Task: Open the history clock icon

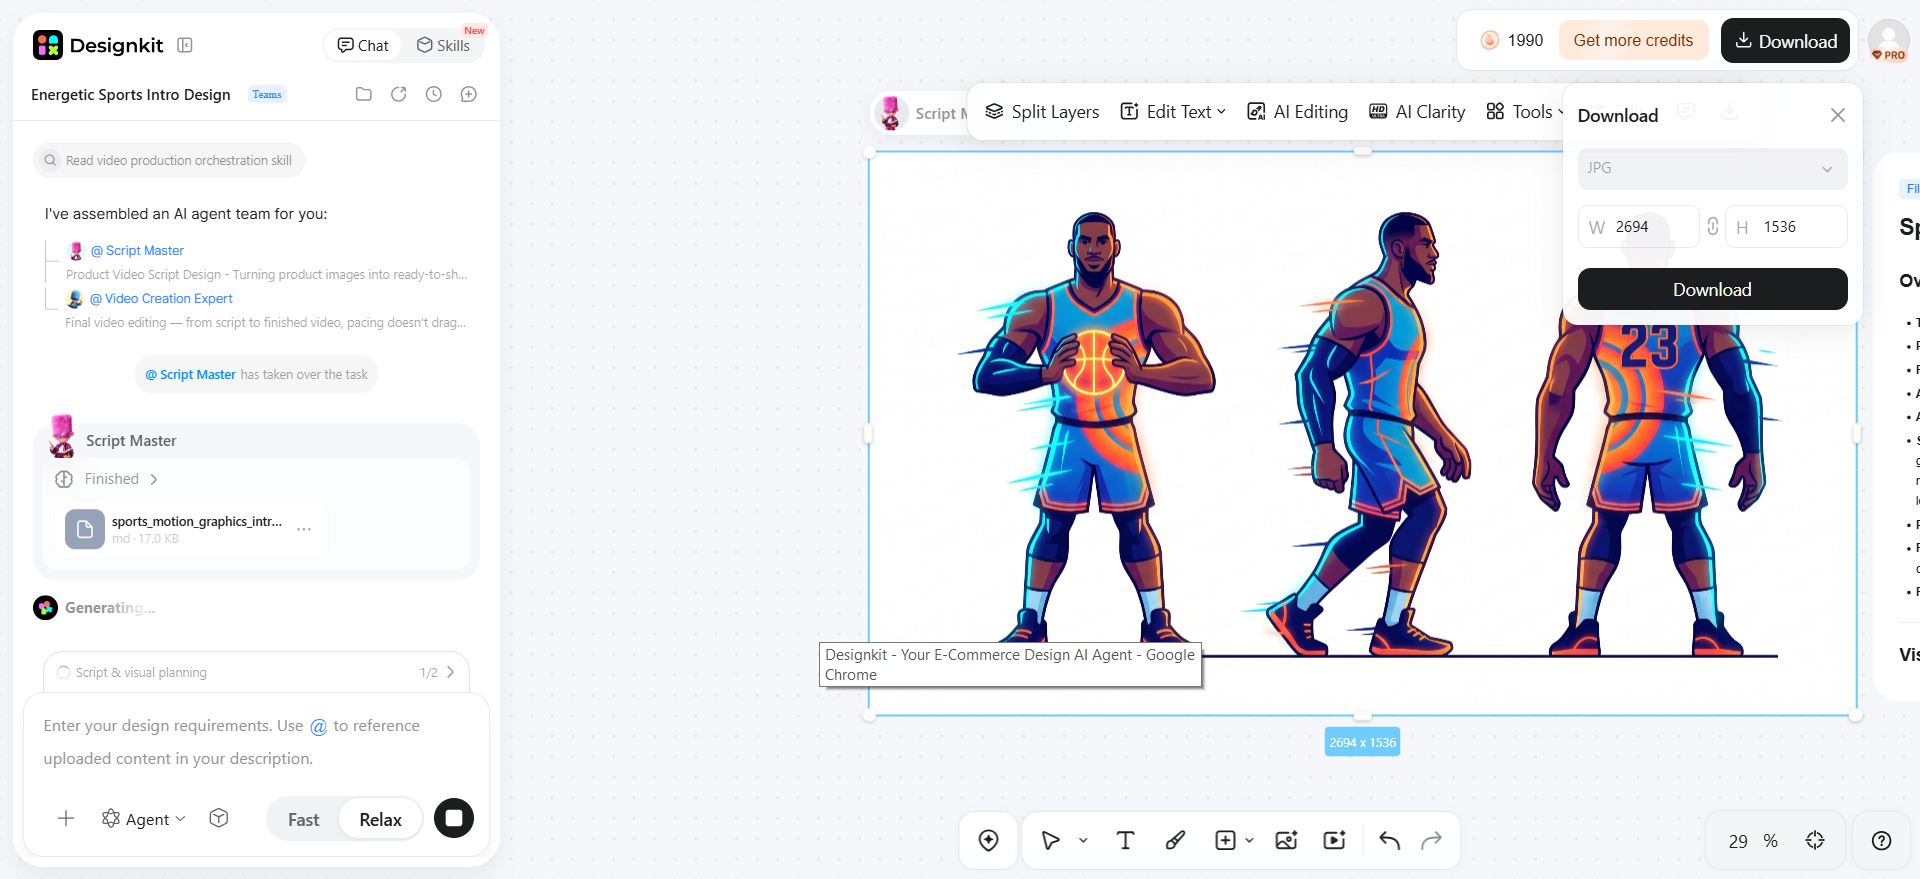Action: click(434, 94)
